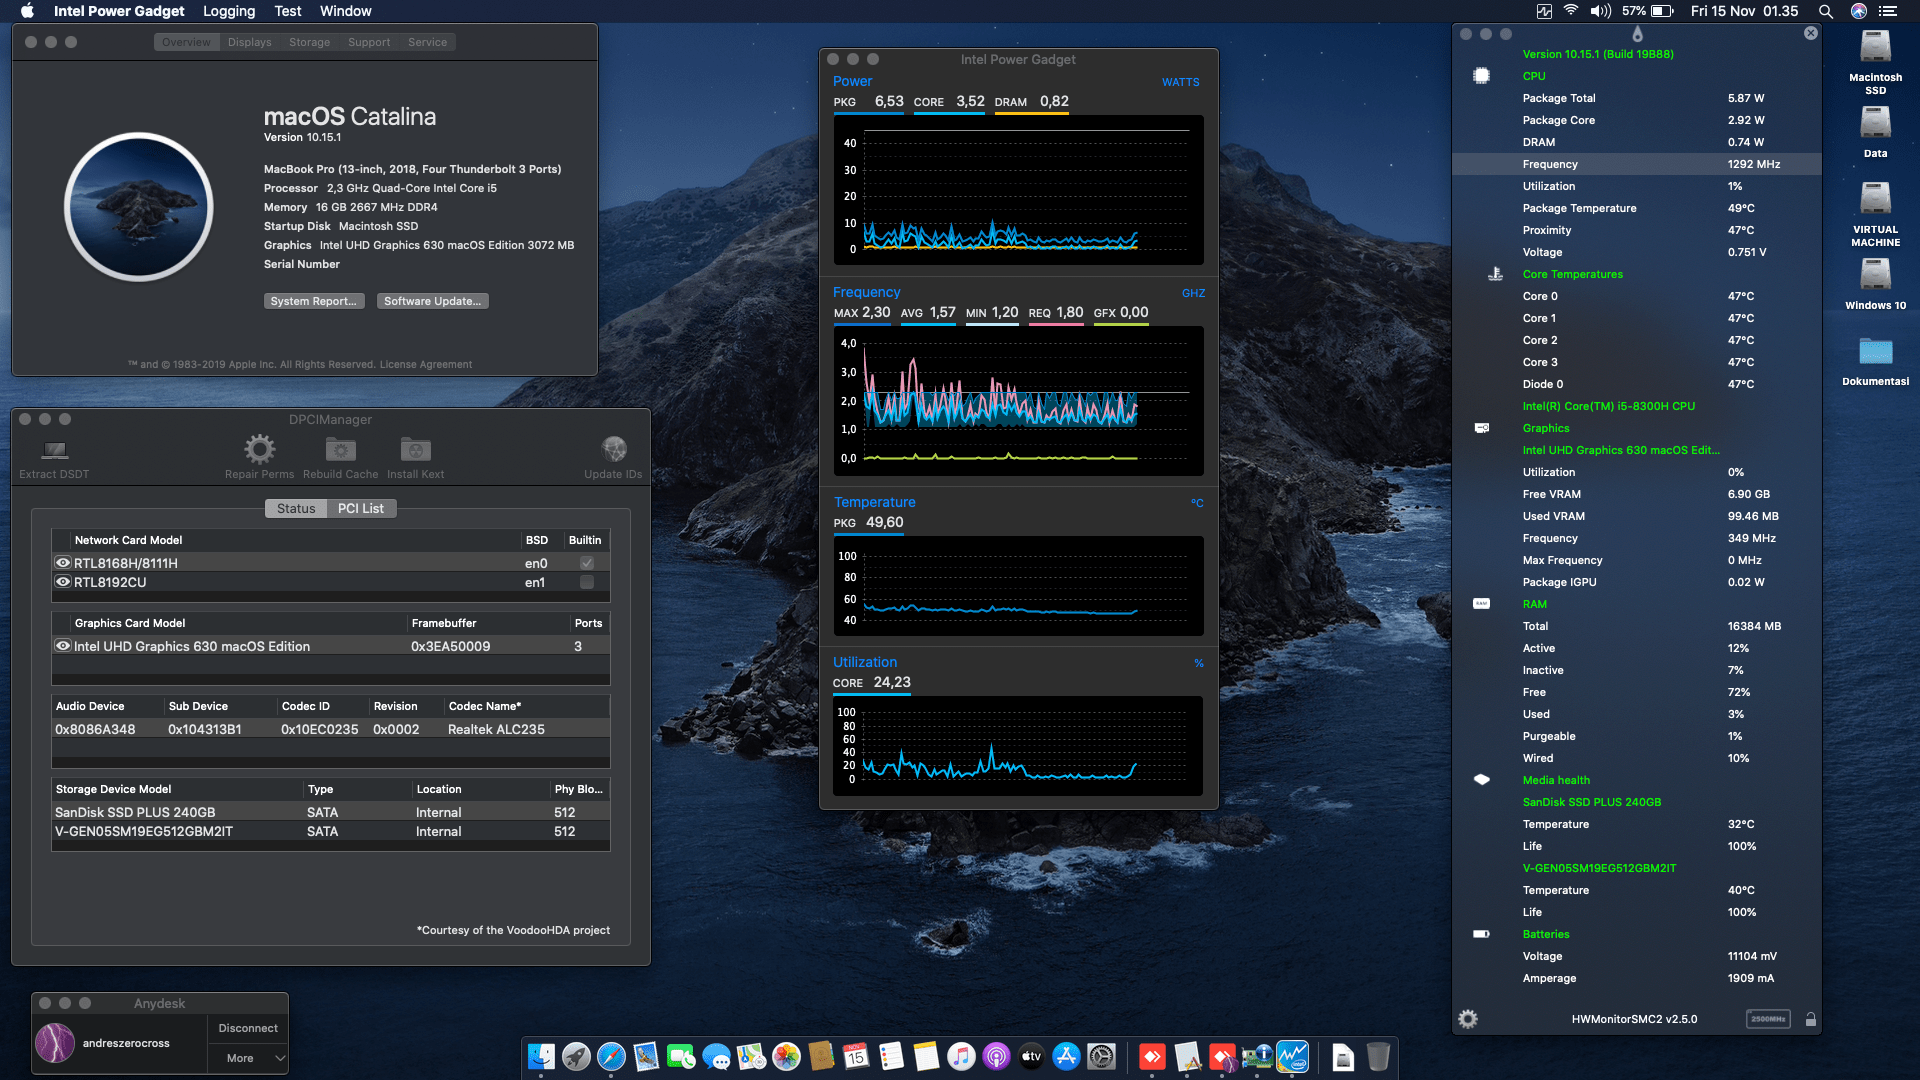The width and height of the screenshot is (1920, 1080).
Task: Switch to Storage tab in About This Mac
Action: (x=309, y=42)
